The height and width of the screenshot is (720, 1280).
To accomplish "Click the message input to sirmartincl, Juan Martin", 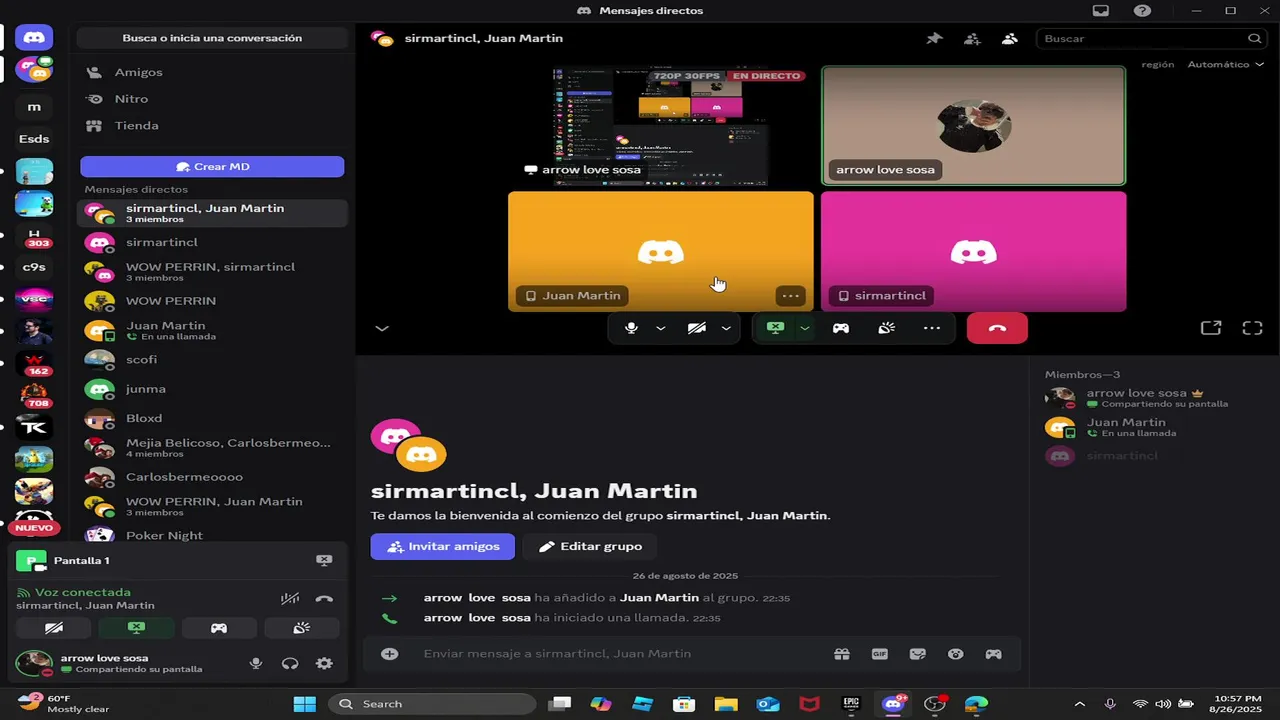I will 620,654.
